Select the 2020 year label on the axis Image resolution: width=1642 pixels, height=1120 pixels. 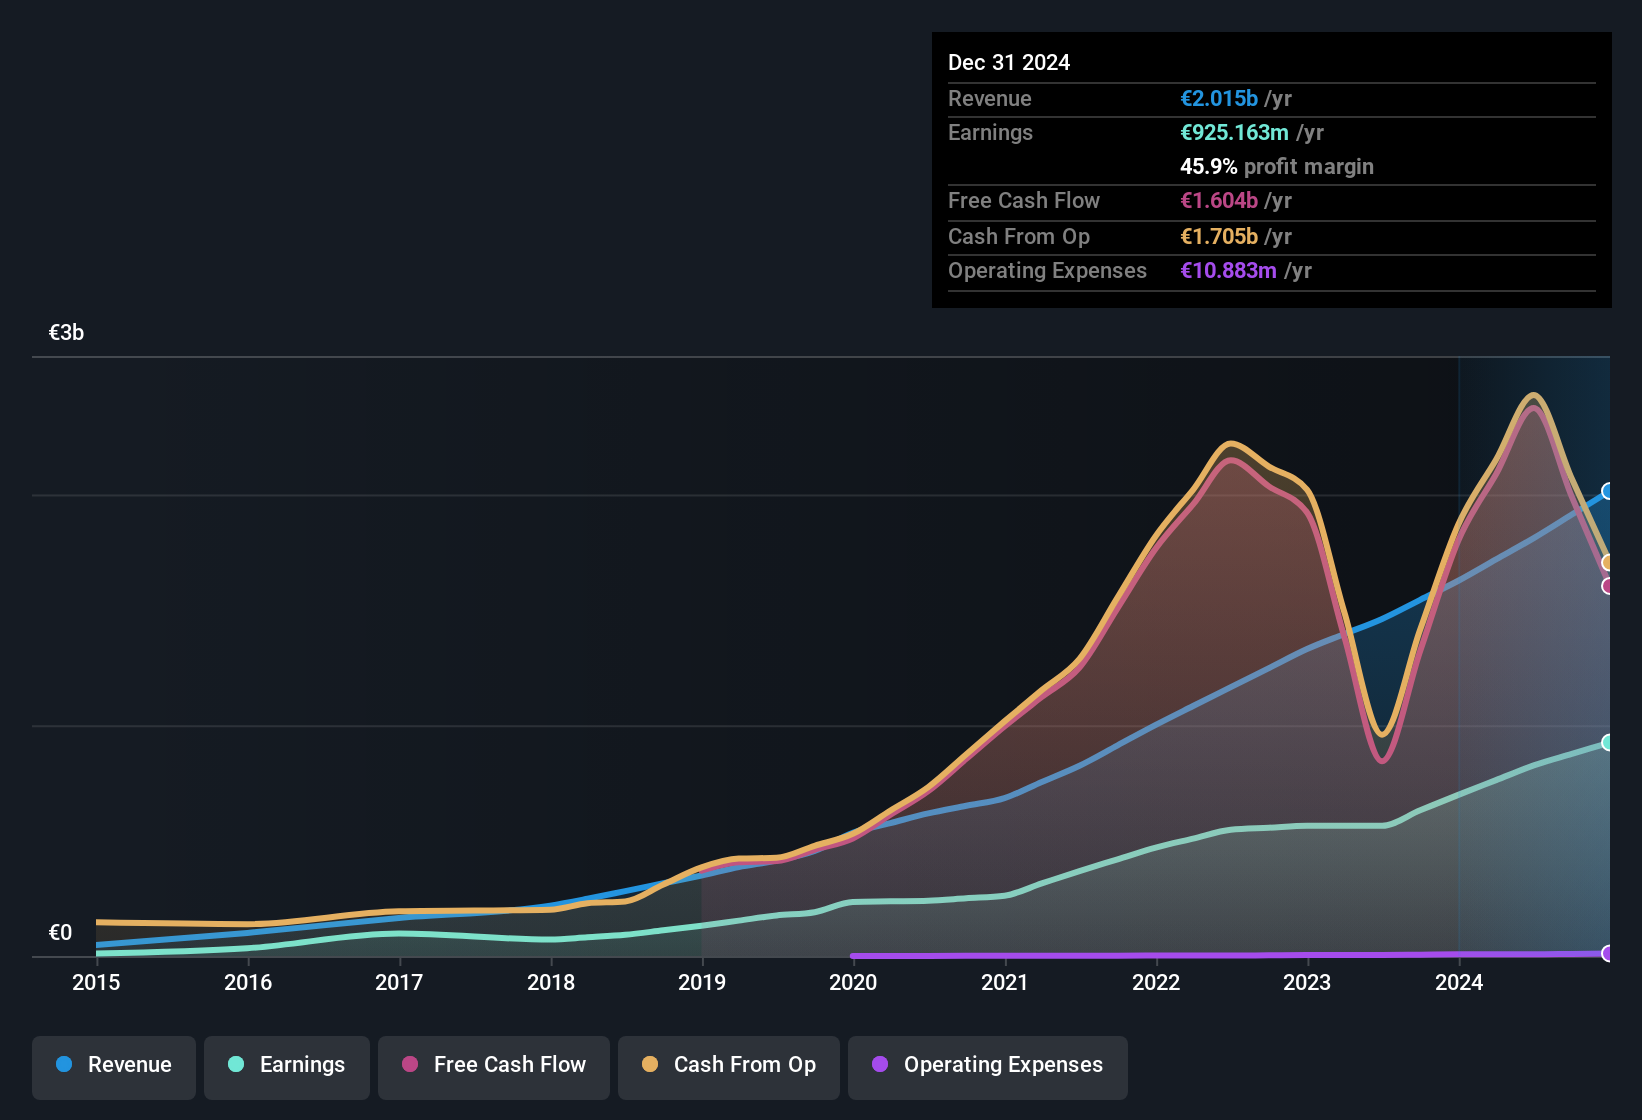[x=852, y=983]
